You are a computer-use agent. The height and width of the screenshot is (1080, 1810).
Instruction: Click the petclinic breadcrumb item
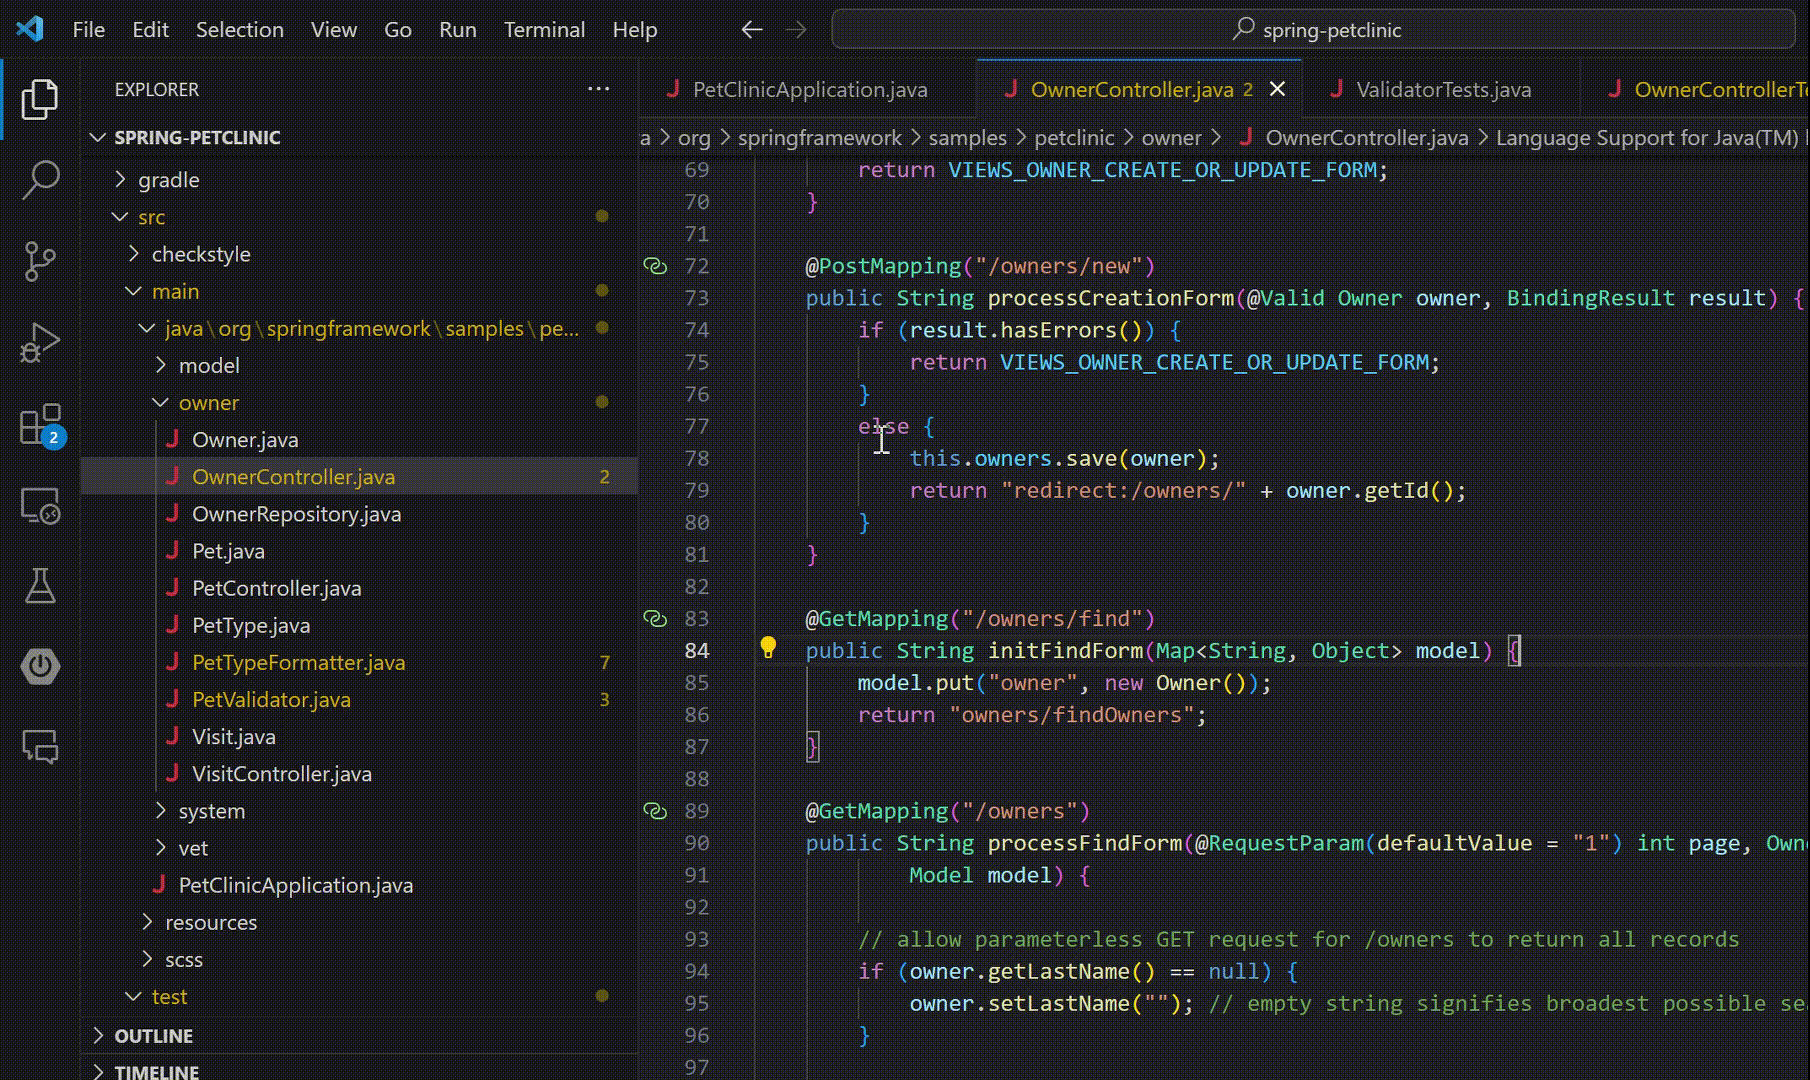(1073, 137)
